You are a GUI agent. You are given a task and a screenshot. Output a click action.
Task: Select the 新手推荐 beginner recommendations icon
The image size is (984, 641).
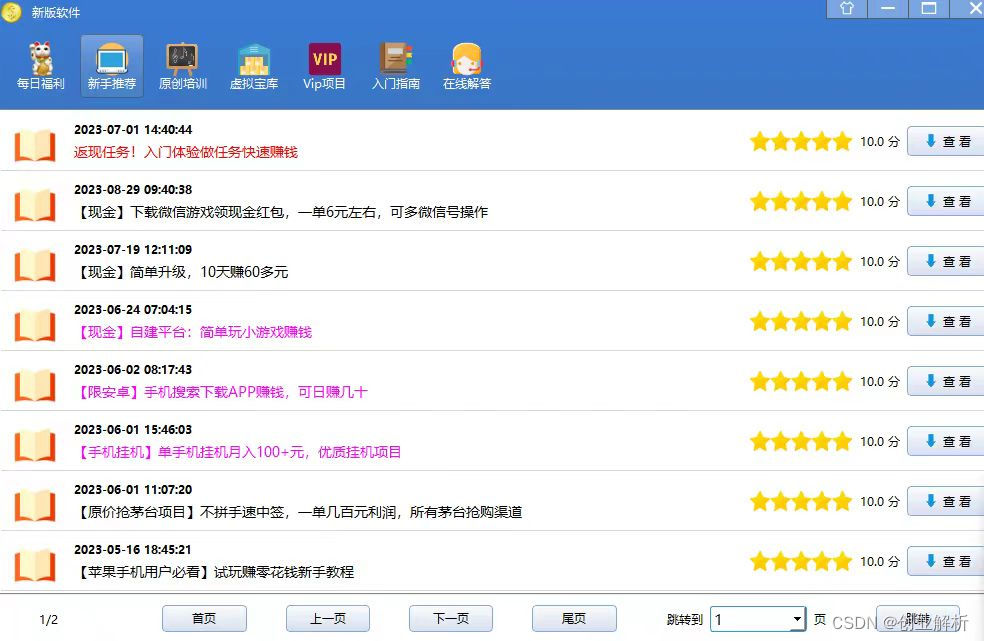click(x=111, y=65)
